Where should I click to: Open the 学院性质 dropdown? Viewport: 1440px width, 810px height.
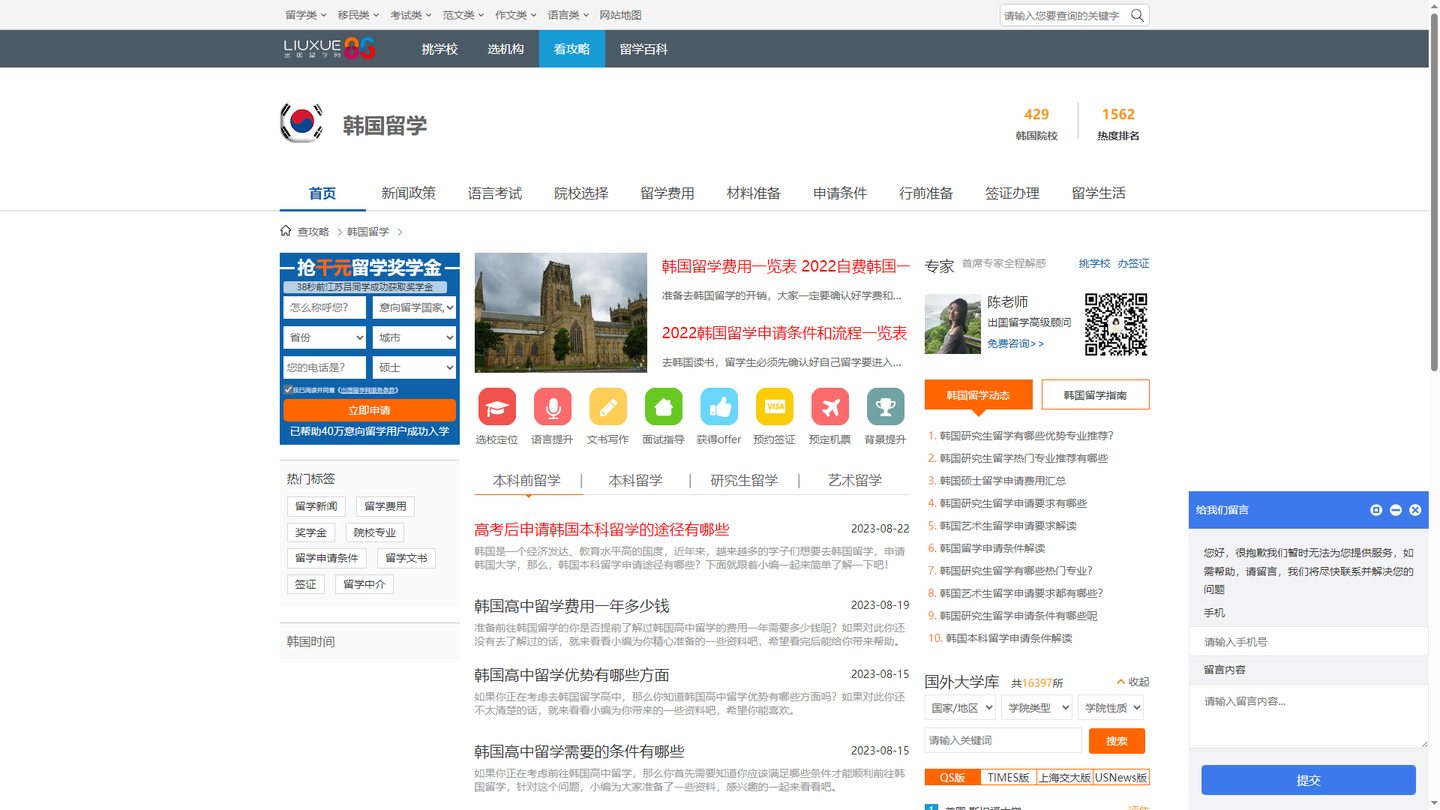pos(1111,708)
